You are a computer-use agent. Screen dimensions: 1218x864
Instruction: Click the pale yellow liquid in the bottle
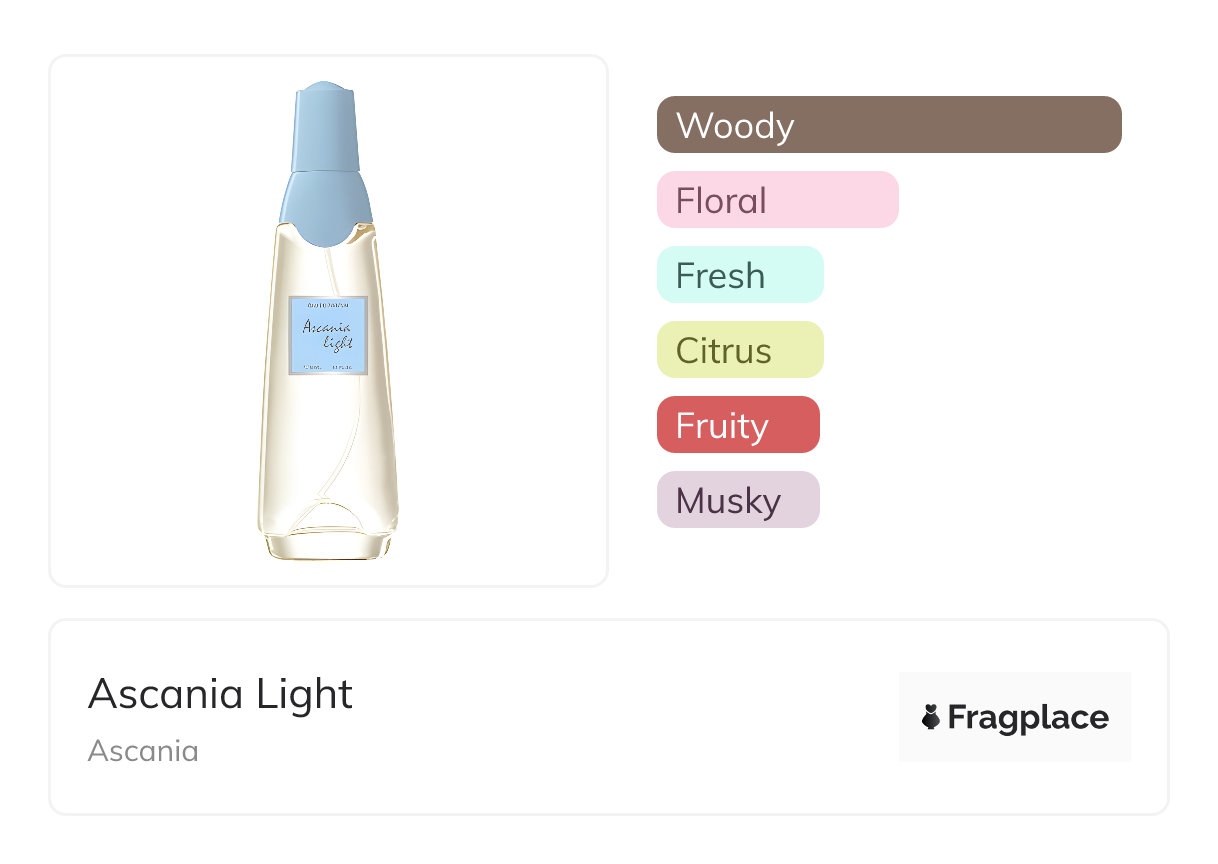pyautogui.click(x=300, y=440)
